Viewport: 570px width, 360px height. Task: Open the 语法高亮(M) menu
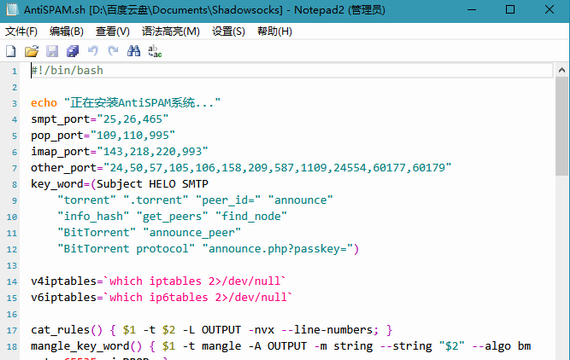[171, 32]
